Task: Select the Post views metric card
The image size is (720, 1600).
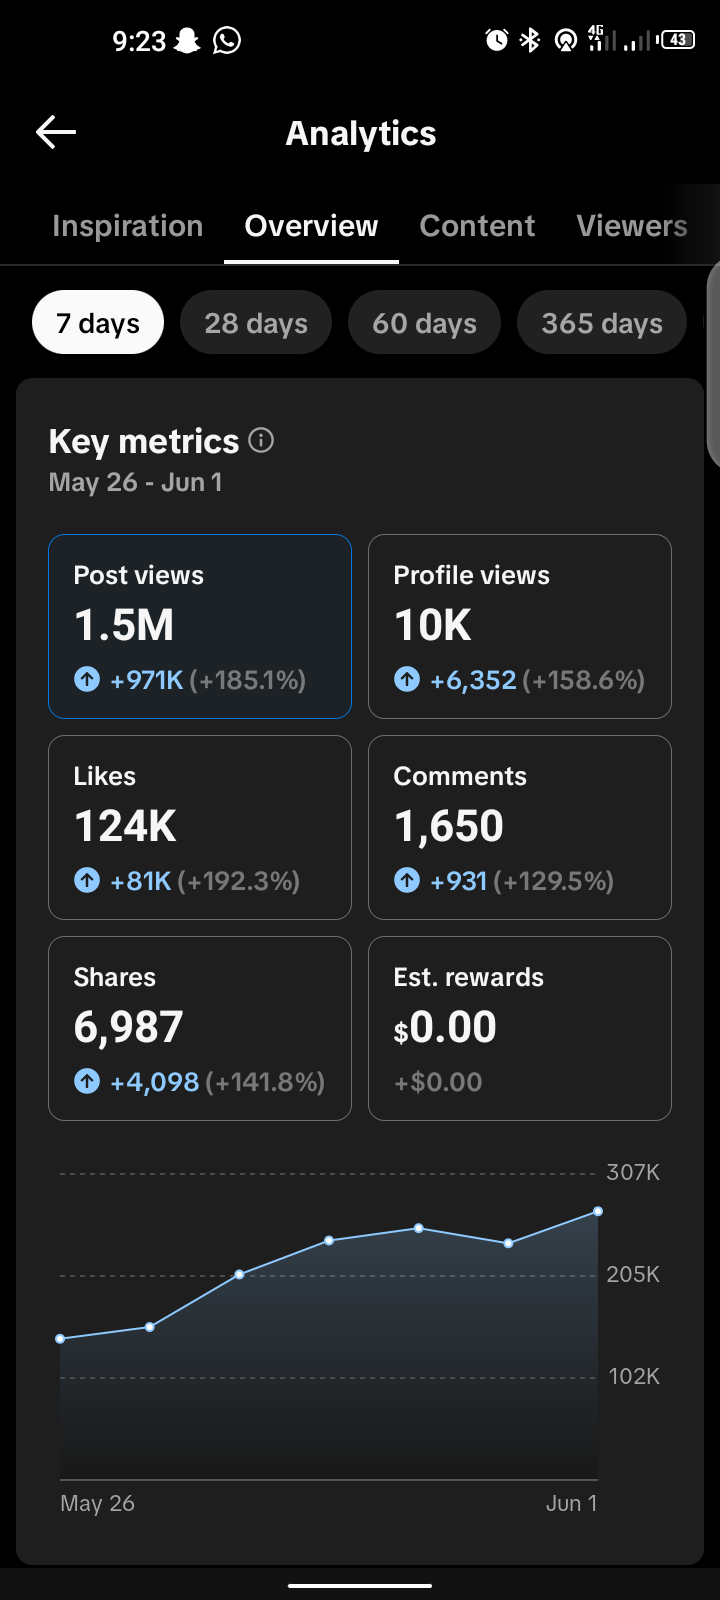Action: [x=200, y=626]
